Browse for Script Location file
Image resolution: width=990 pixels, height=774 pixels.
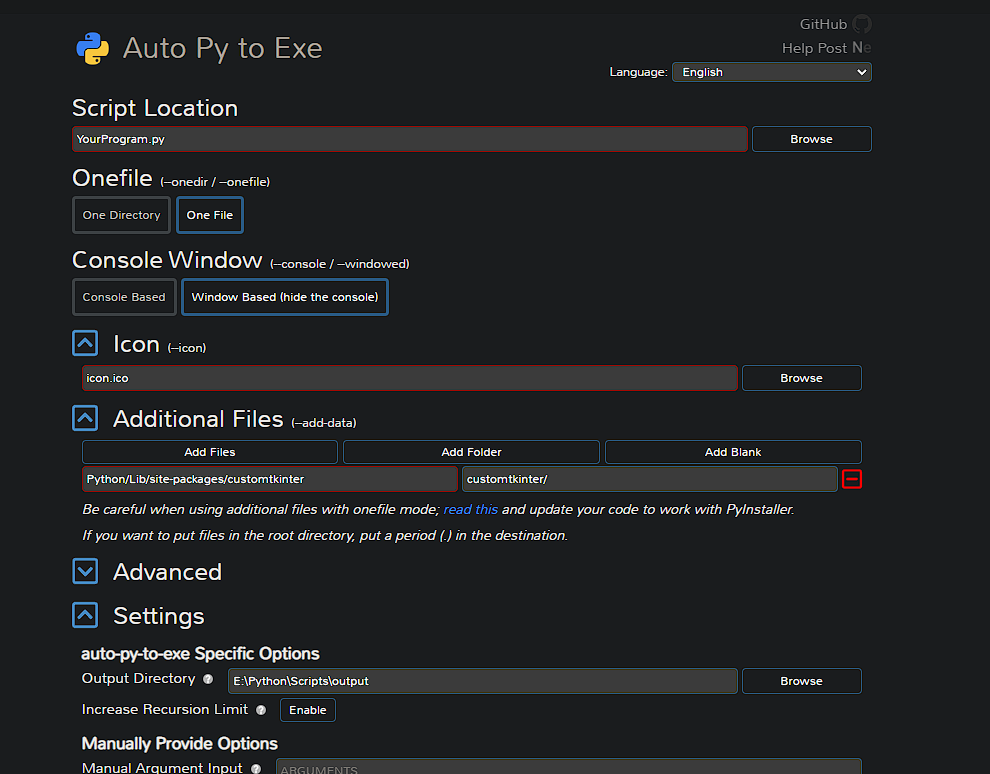[x=811, y=139]
